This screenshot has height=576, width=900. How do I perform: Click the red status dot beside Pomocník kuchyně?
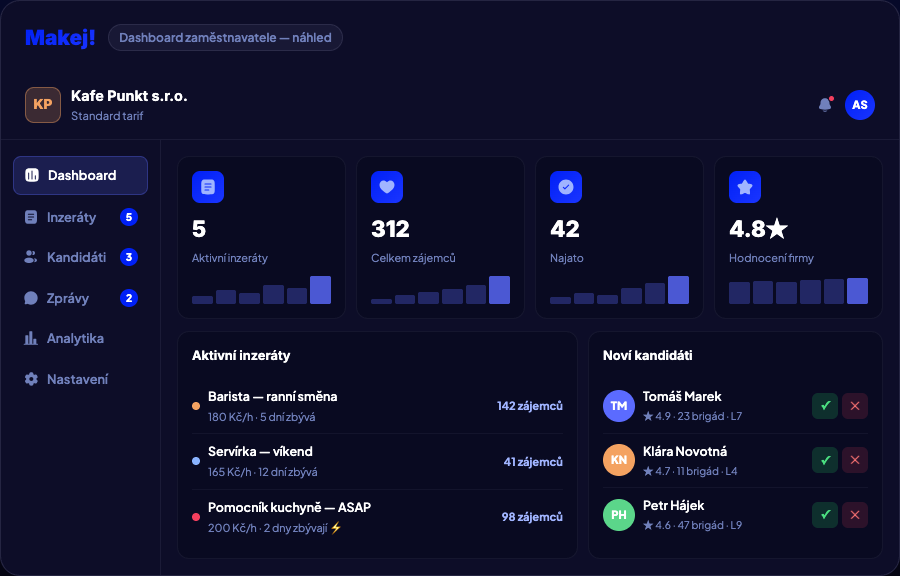(196, 517)
